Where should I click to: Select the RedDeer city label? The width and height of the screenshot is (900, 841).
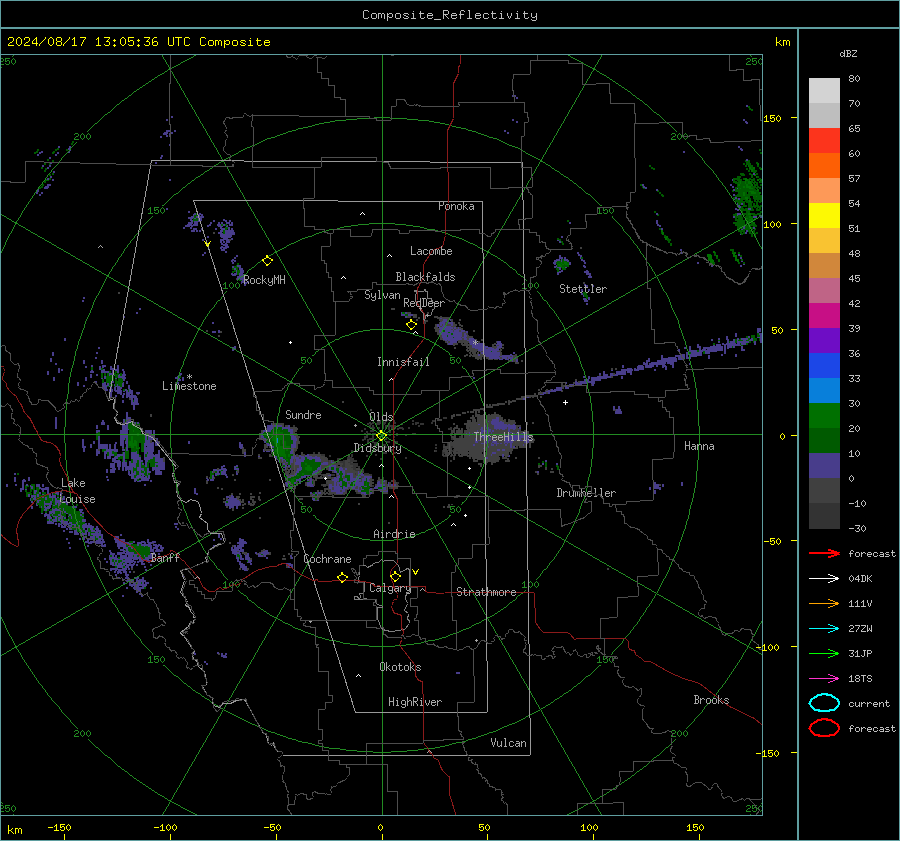click(x=424, y=303)
